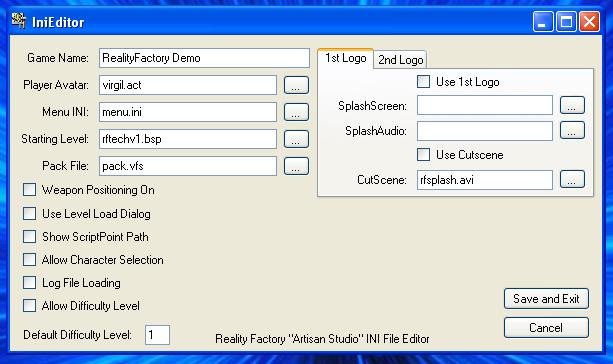Click the Default Difficulty Level value box

point(157,335)
